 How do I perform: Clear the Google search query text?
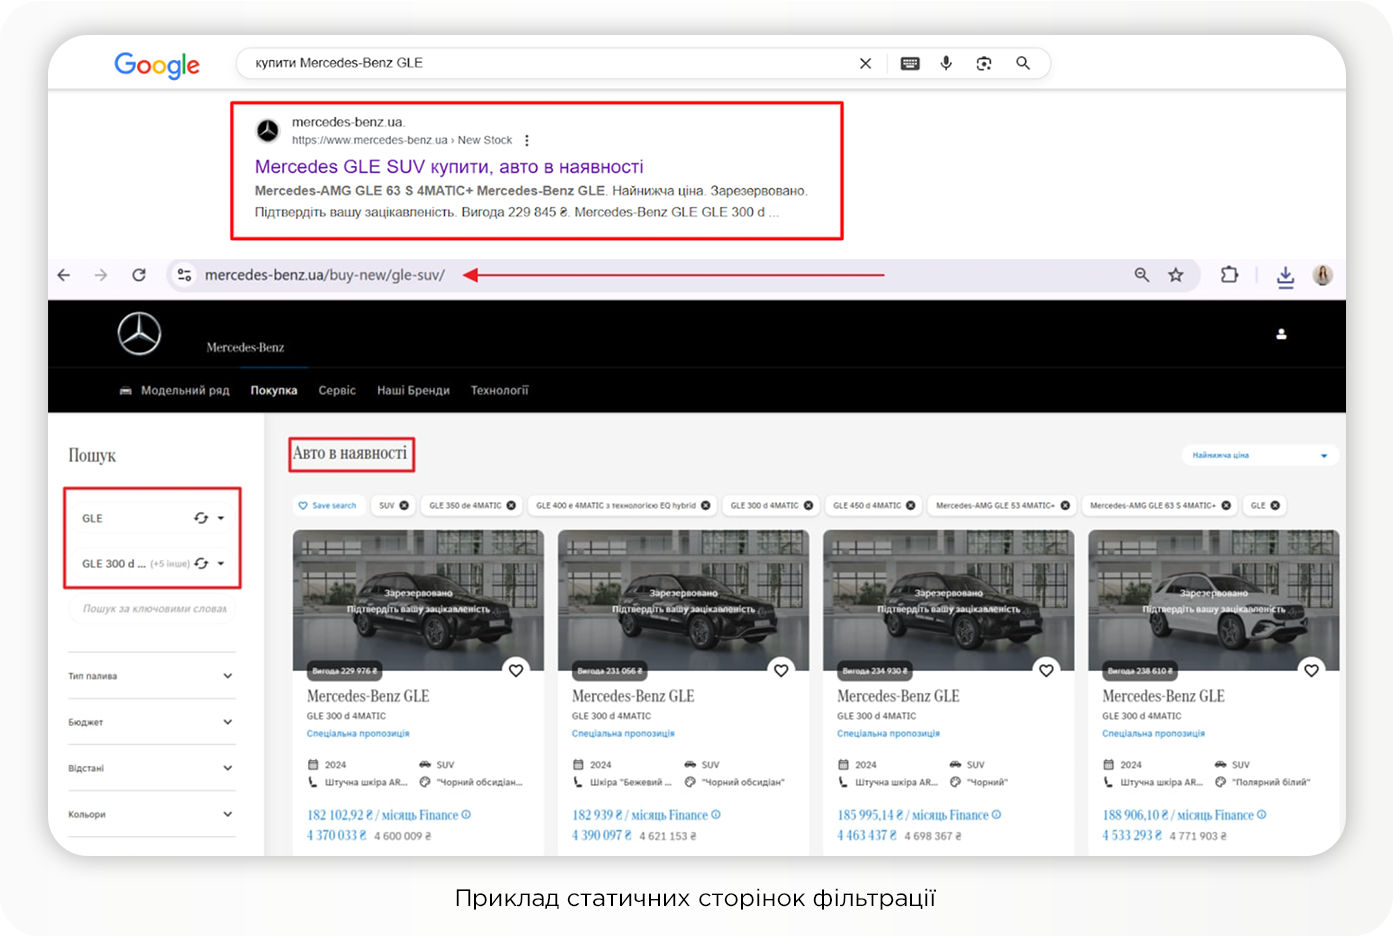tap(865, 63)
